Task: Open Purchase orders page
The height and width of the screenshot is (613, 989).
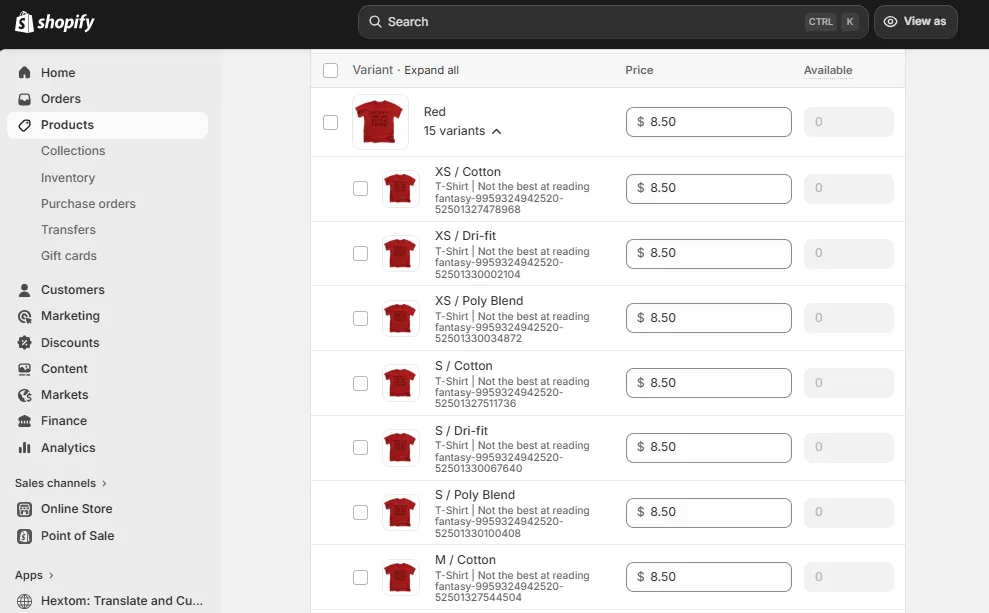Action: coord(88,204)
